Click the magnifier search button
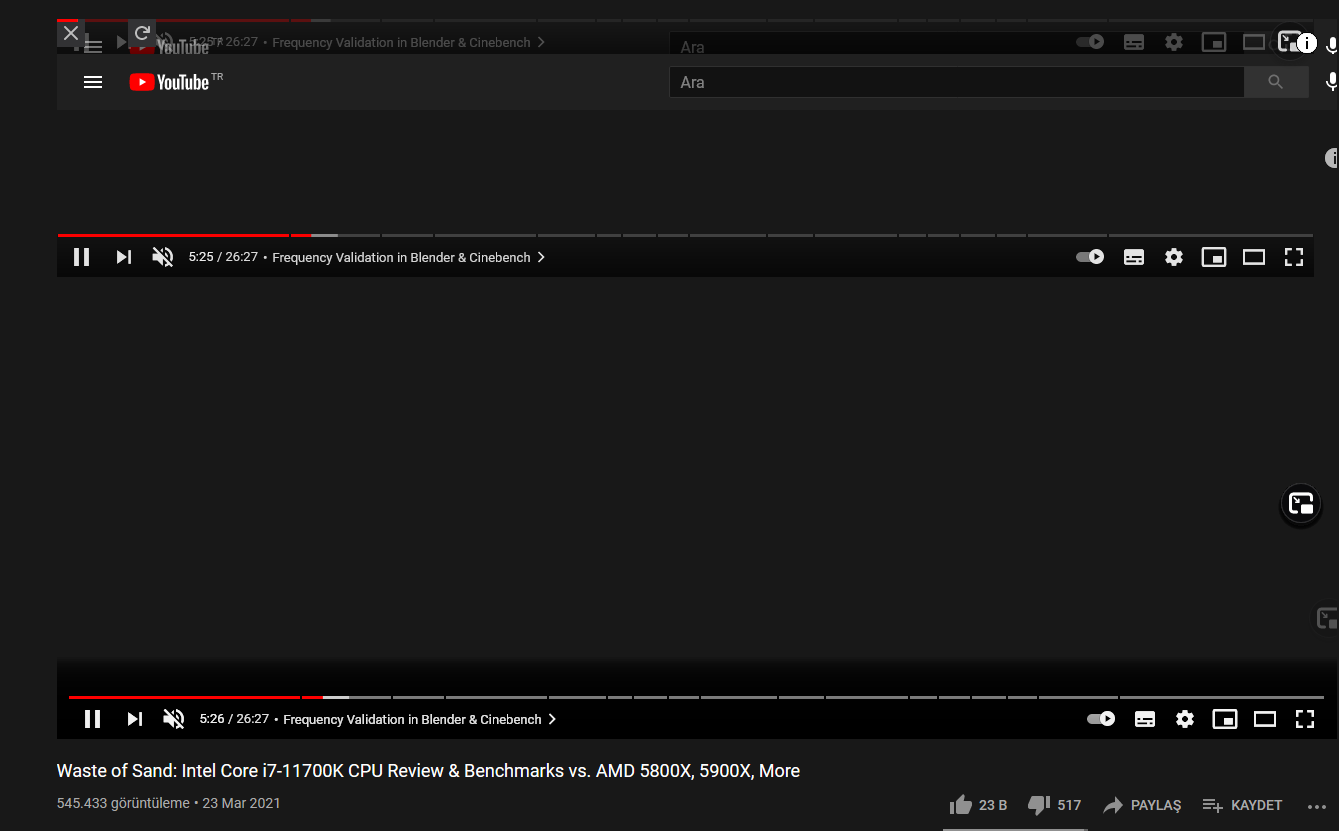The image size is (1339, 831). (x=1275, y=82)
